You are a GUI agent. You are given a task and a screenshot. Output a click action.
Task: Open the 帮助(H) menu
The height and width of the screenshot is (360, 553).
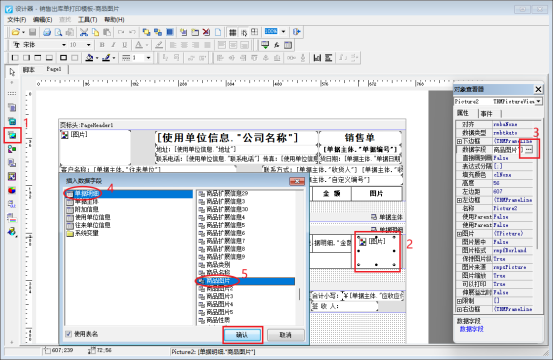(114, 20)
